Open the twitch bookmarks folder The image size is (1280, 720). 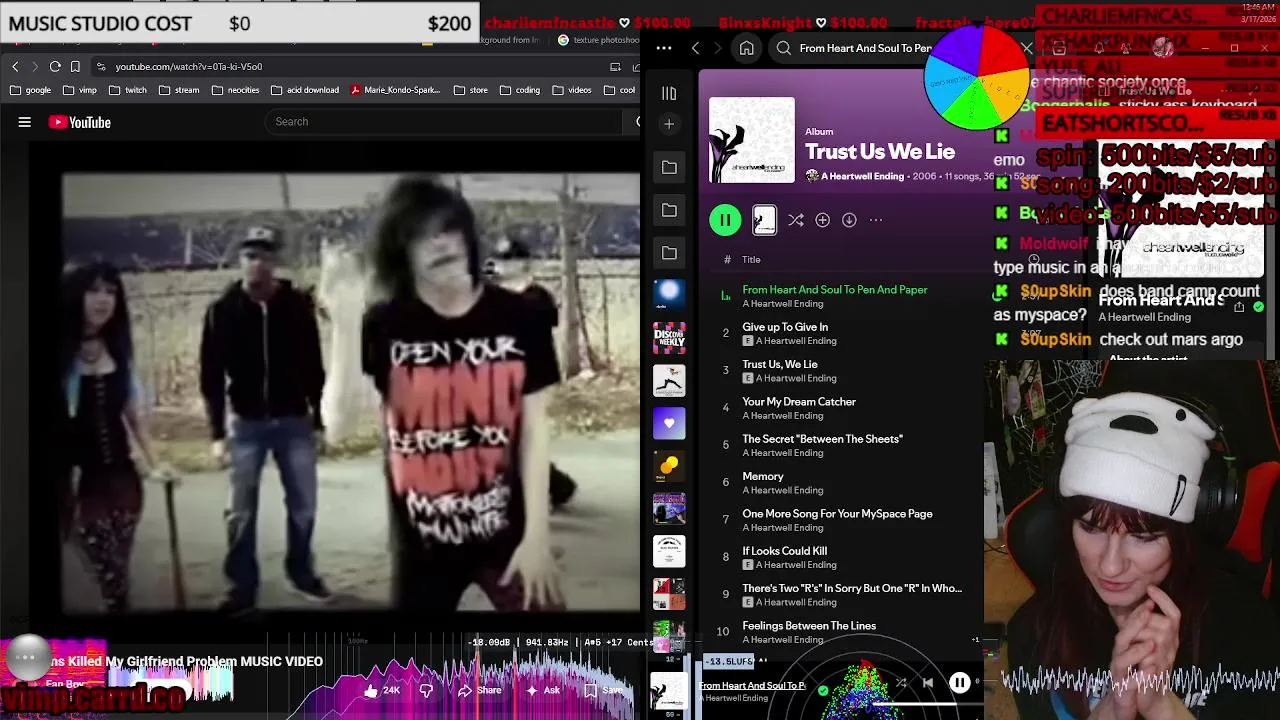[x=127, y=90]
